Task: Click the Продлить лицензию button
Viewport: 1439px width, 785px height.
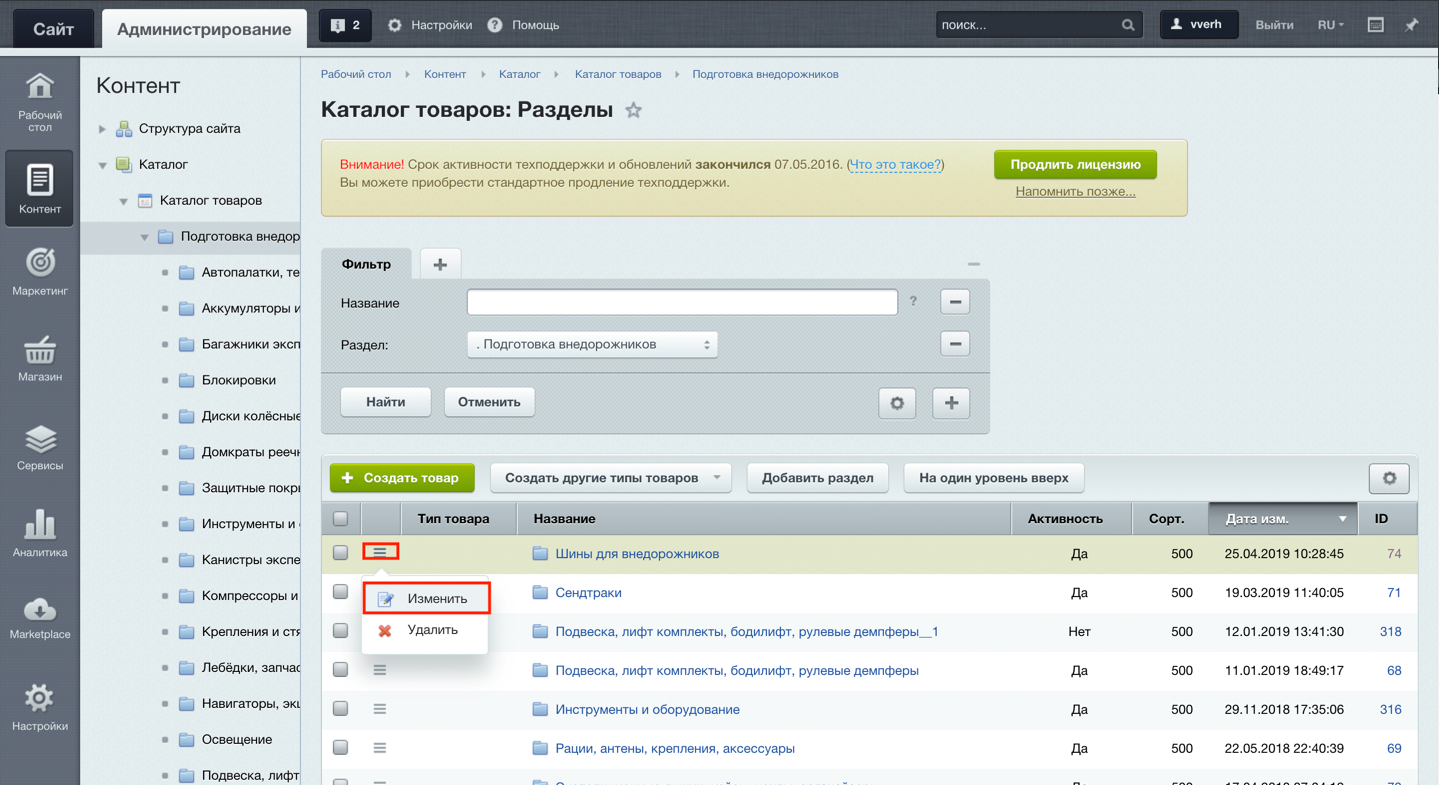Action: (1075, 165)
